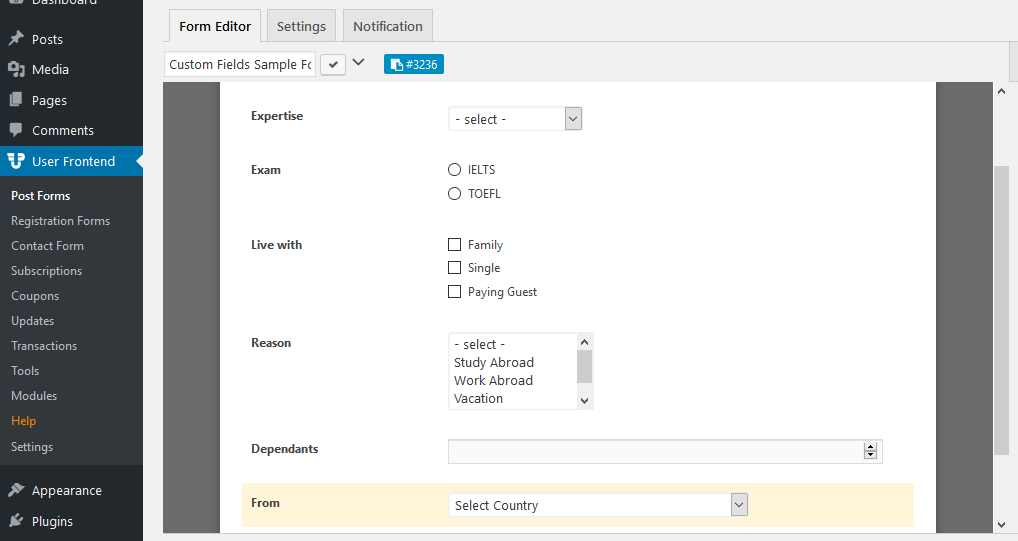
Task: Click the User Frontend logo icon
Action: [x=16, y=161]
